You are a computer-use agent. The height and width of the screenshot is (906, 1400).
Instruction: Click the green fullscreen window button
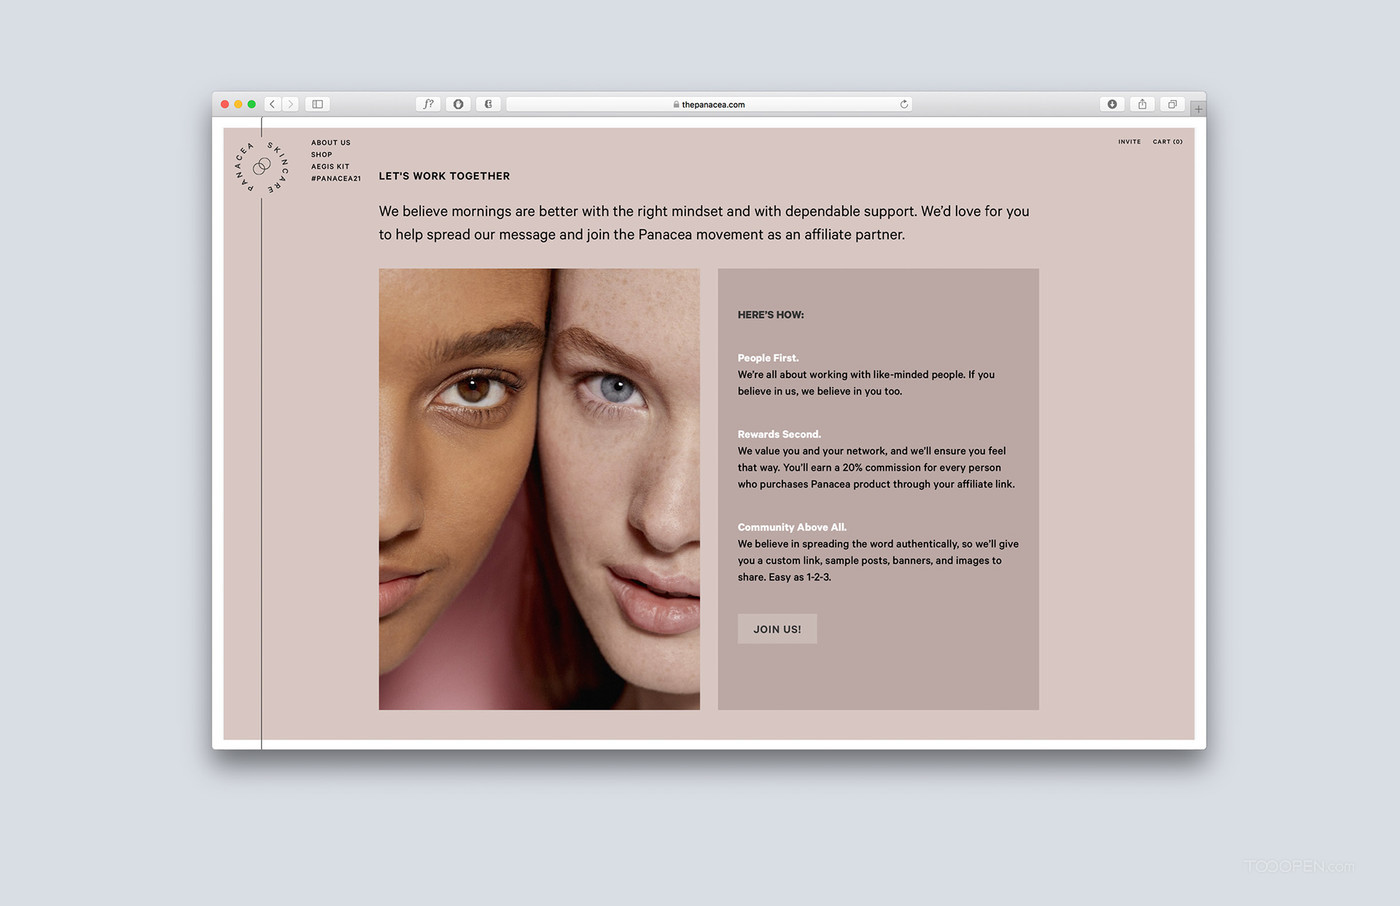252,104
